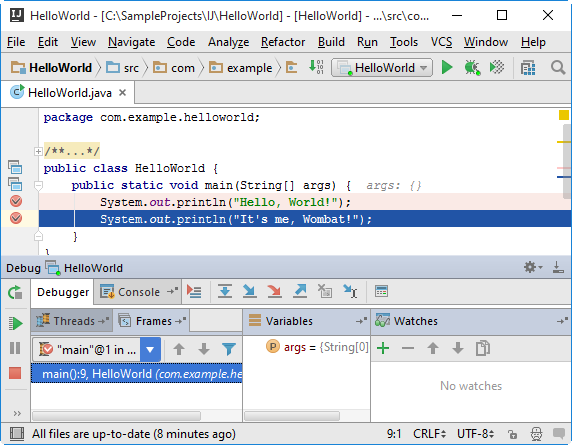Click the Frames horizontal scrollbar
The image size is (572, 445).
pyautogui.click(x=116, y=416)
